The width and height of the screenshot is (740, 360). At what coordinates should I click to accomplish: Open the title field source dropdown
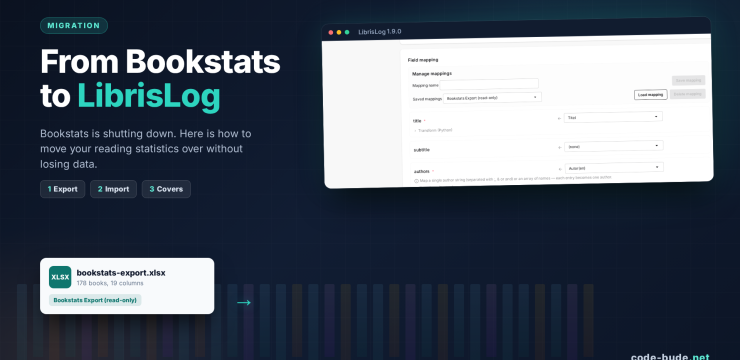tap(613, 117)
